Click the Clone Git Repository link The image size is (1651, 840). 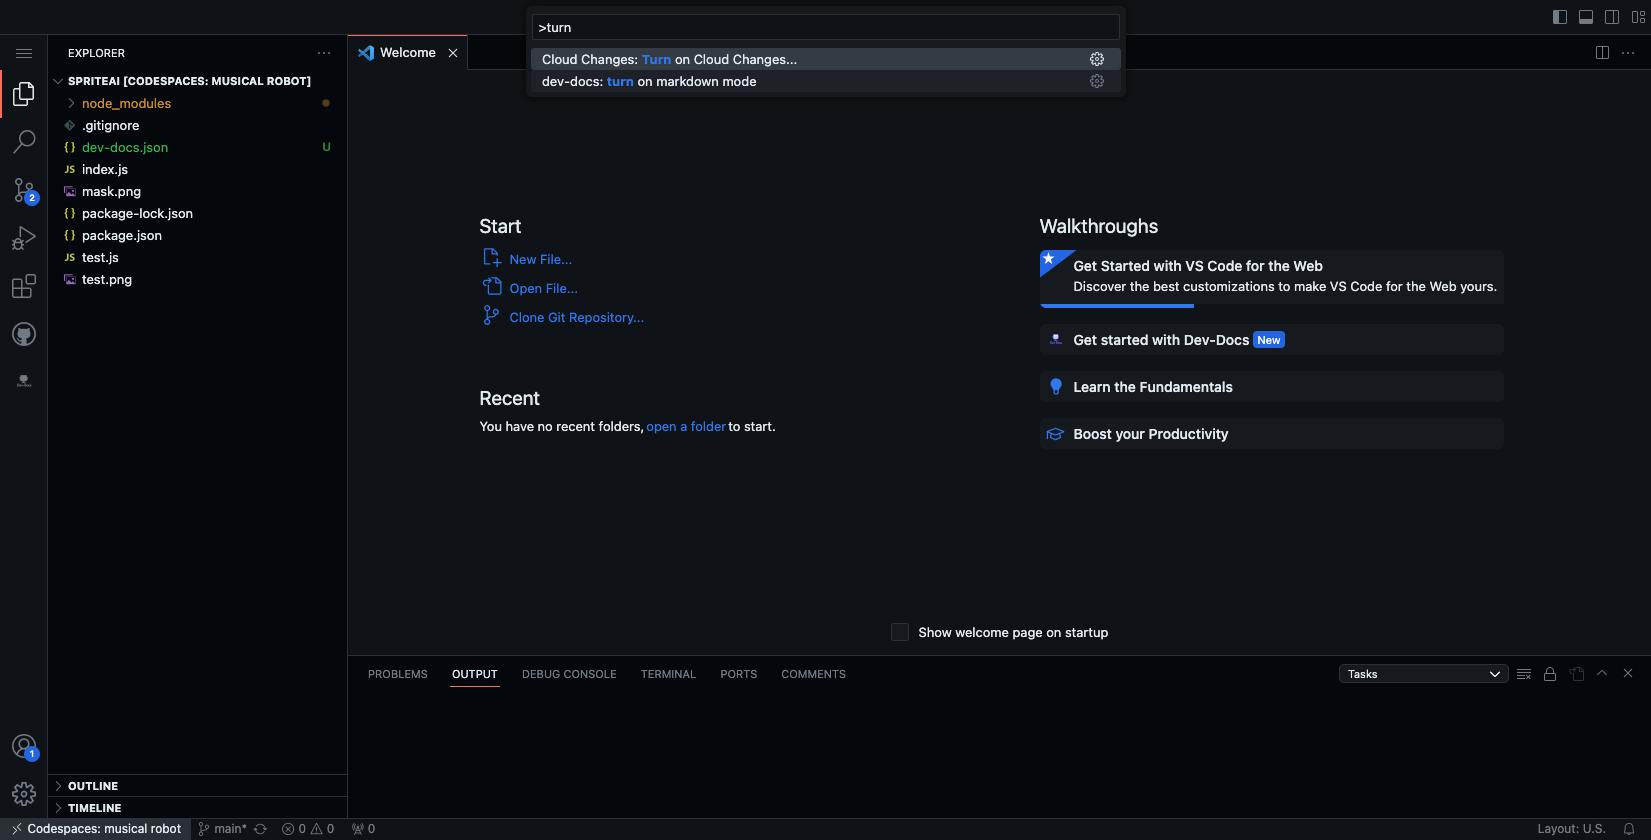(x=576, y=318)
